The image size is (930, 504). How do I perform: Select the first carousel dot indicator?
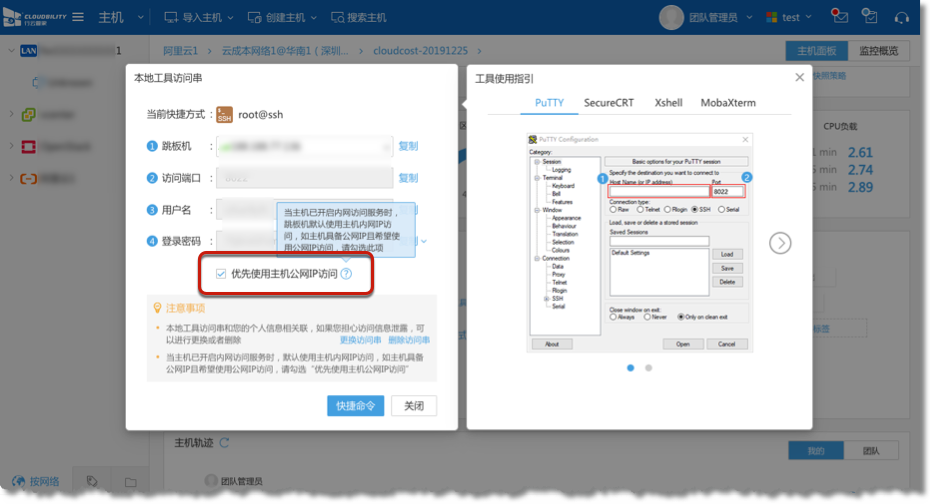tap(630, 368)
